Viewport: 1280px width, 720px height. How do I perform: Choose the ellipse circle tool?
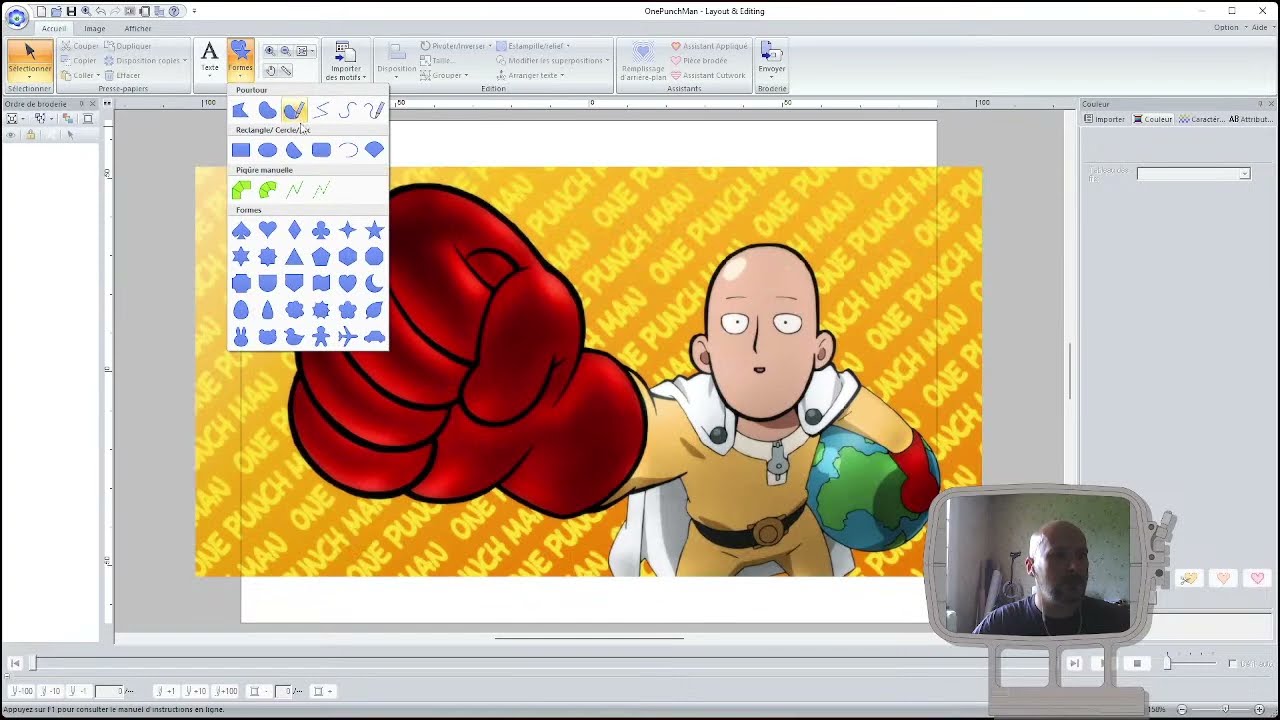(267, 150)
